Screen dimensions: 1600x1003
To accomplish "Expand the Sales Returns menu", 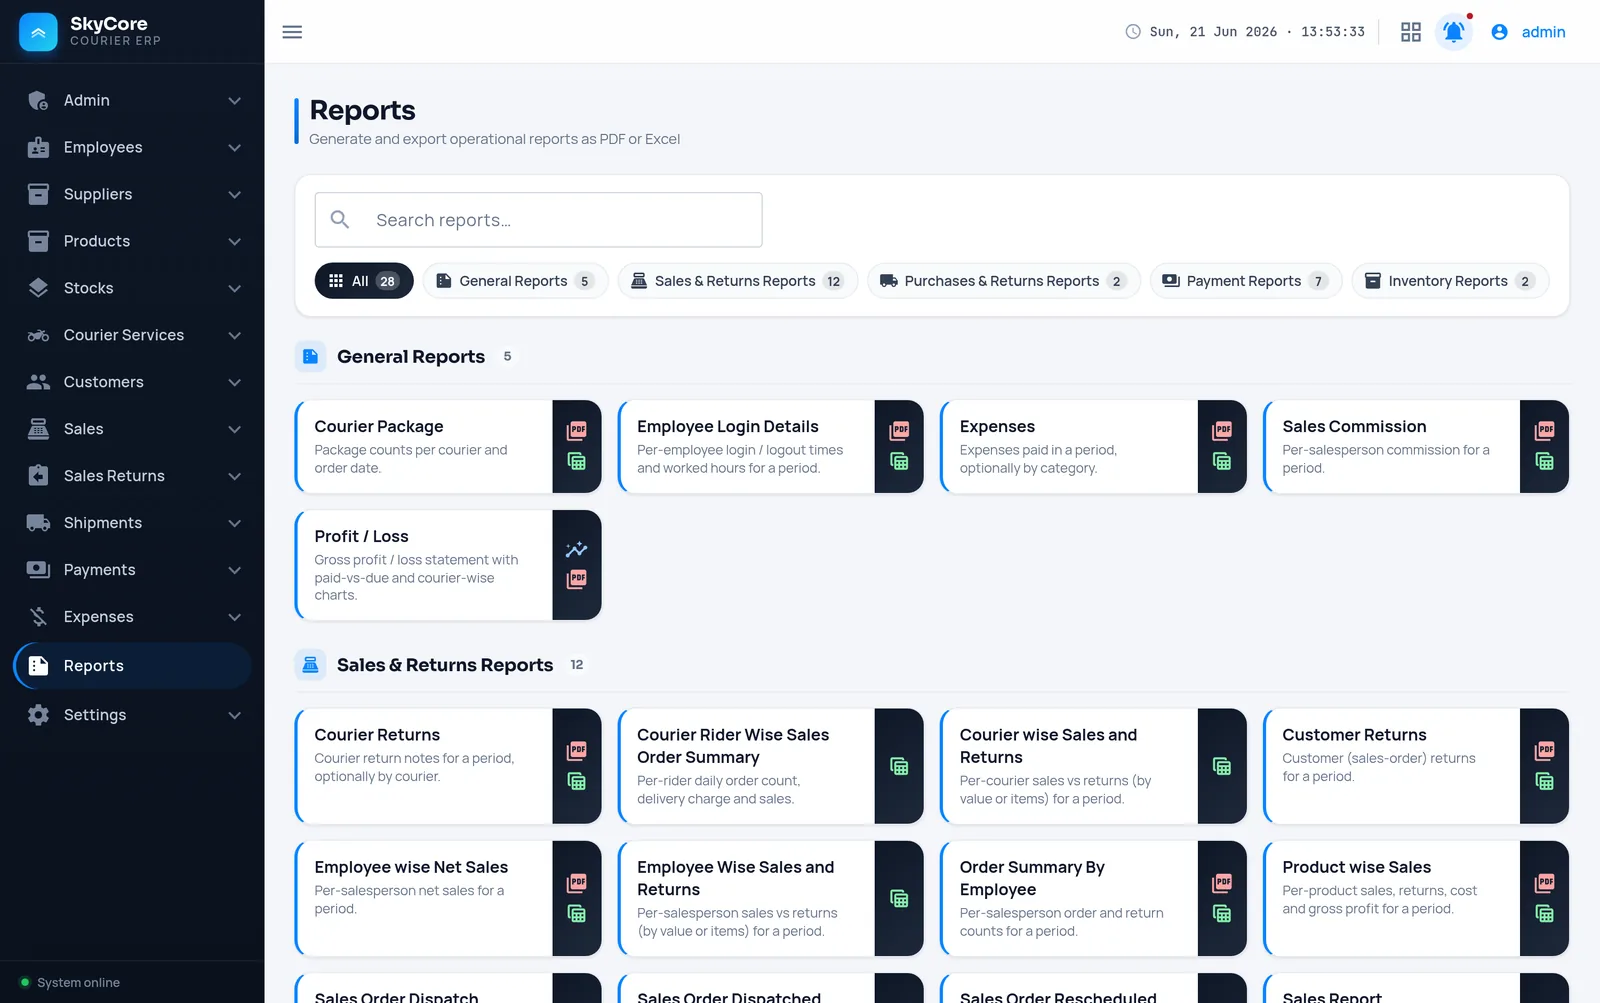I will pos(132,476).
